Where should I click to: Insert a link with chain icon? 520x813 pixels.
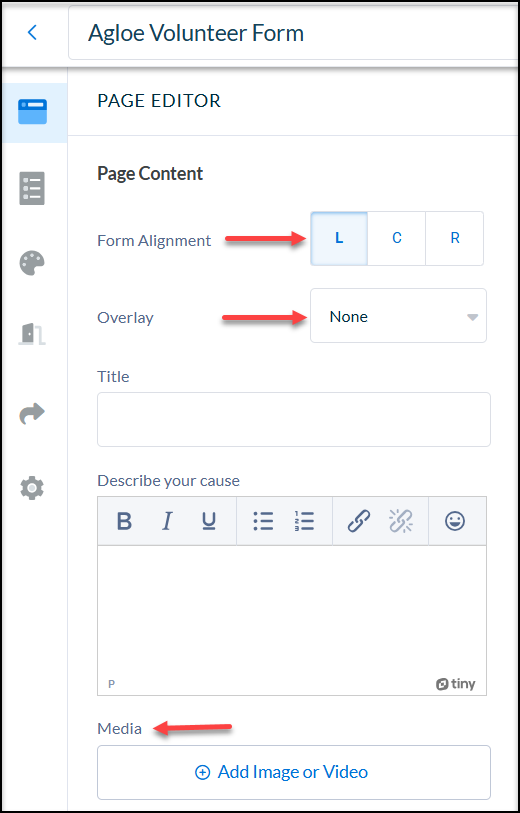pos(359,521)
